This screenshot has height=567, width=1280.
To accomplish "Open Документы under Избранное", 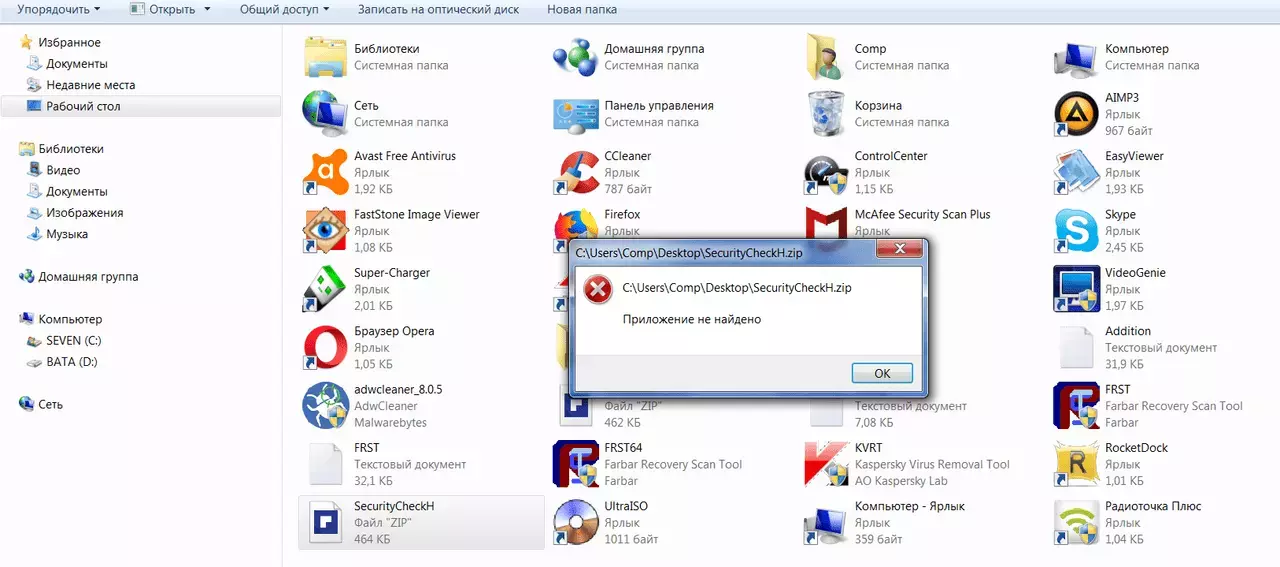I will click(76, 64).
